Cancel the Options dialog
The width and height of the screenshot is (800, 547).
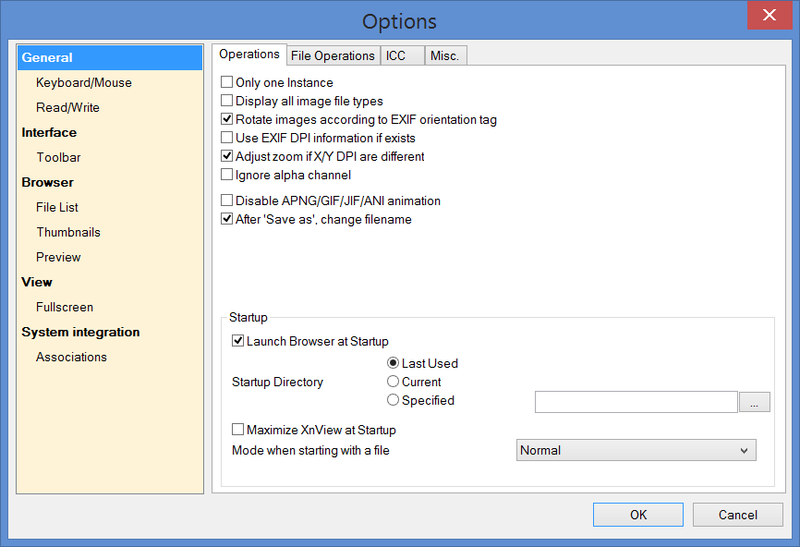coord(738,515)
